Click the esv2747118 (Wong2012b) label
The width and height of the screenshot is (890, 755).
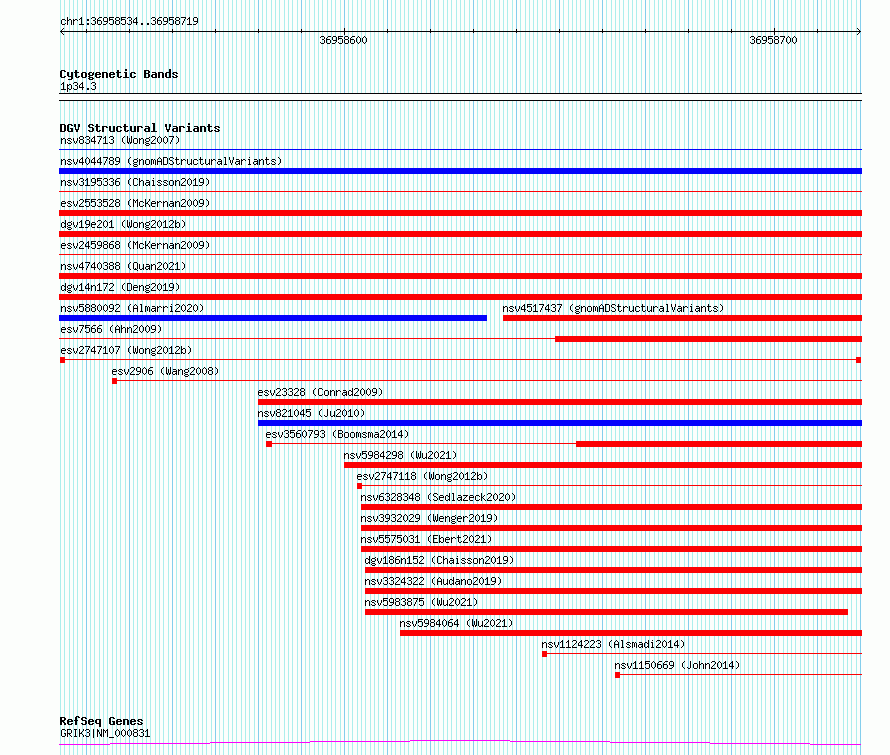click(x=422, y=476)
